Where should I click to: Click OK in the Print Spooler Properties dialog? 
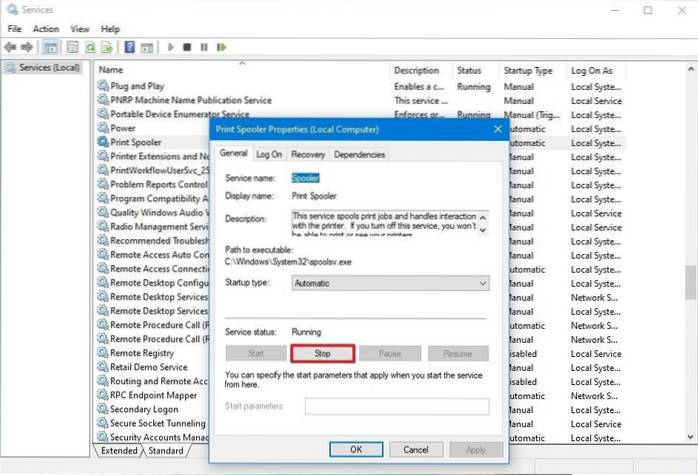pos(355,450)
